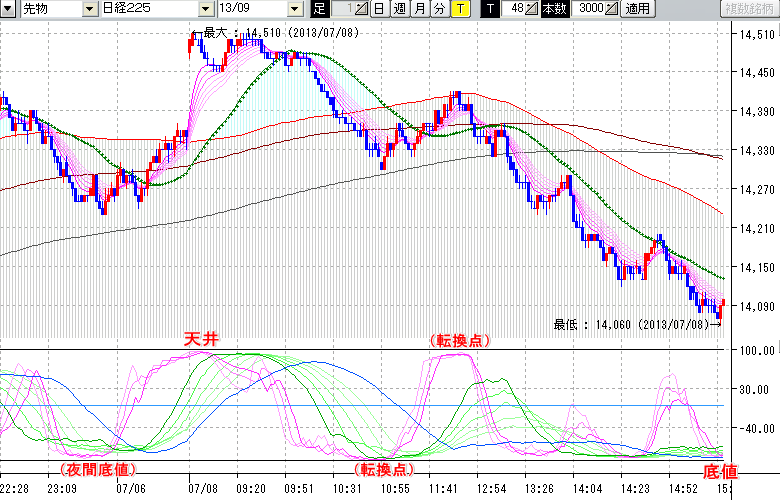Image resolution: width=780 pixels, height=500 pixels.
Task: Click the spinner on the 足 interval field
Action: pyautogui.click(x=360, y=9)
